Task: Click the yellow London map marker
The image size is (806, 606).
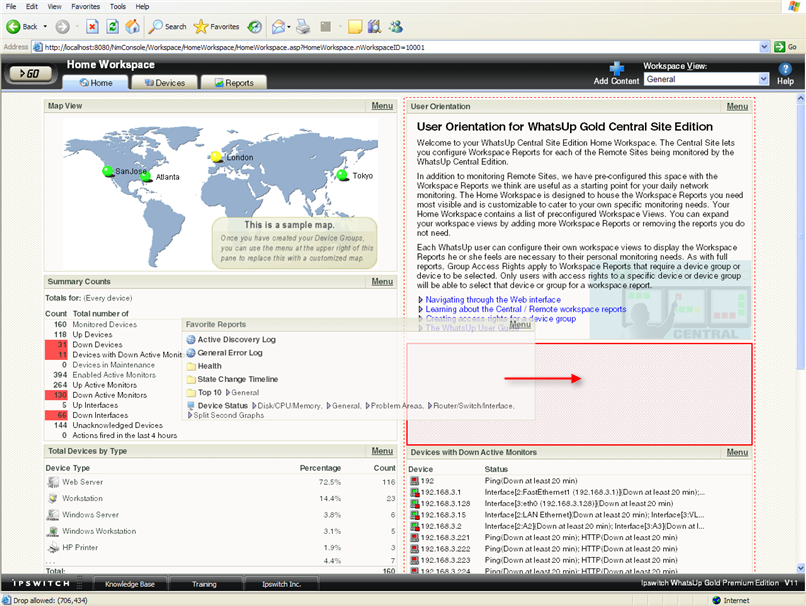Action: point(217,157)
